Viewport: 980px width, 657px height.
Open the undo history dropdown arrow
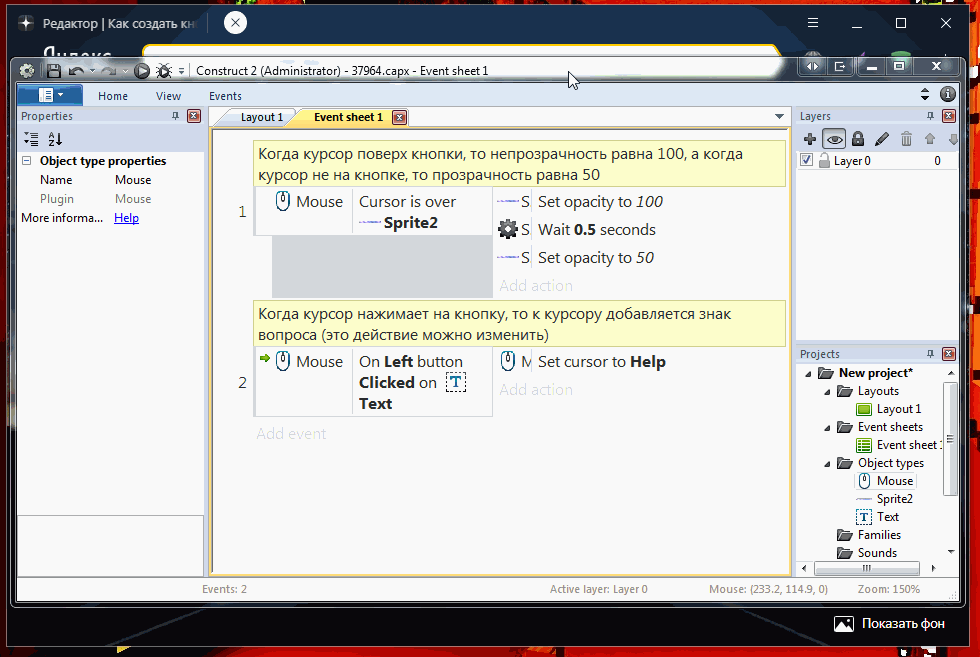[x=92, y=71]
